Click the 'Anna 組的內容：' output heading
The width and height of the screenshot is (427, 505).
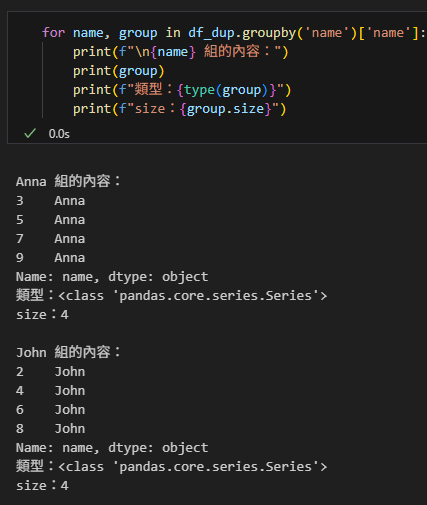tap(68, 181)
